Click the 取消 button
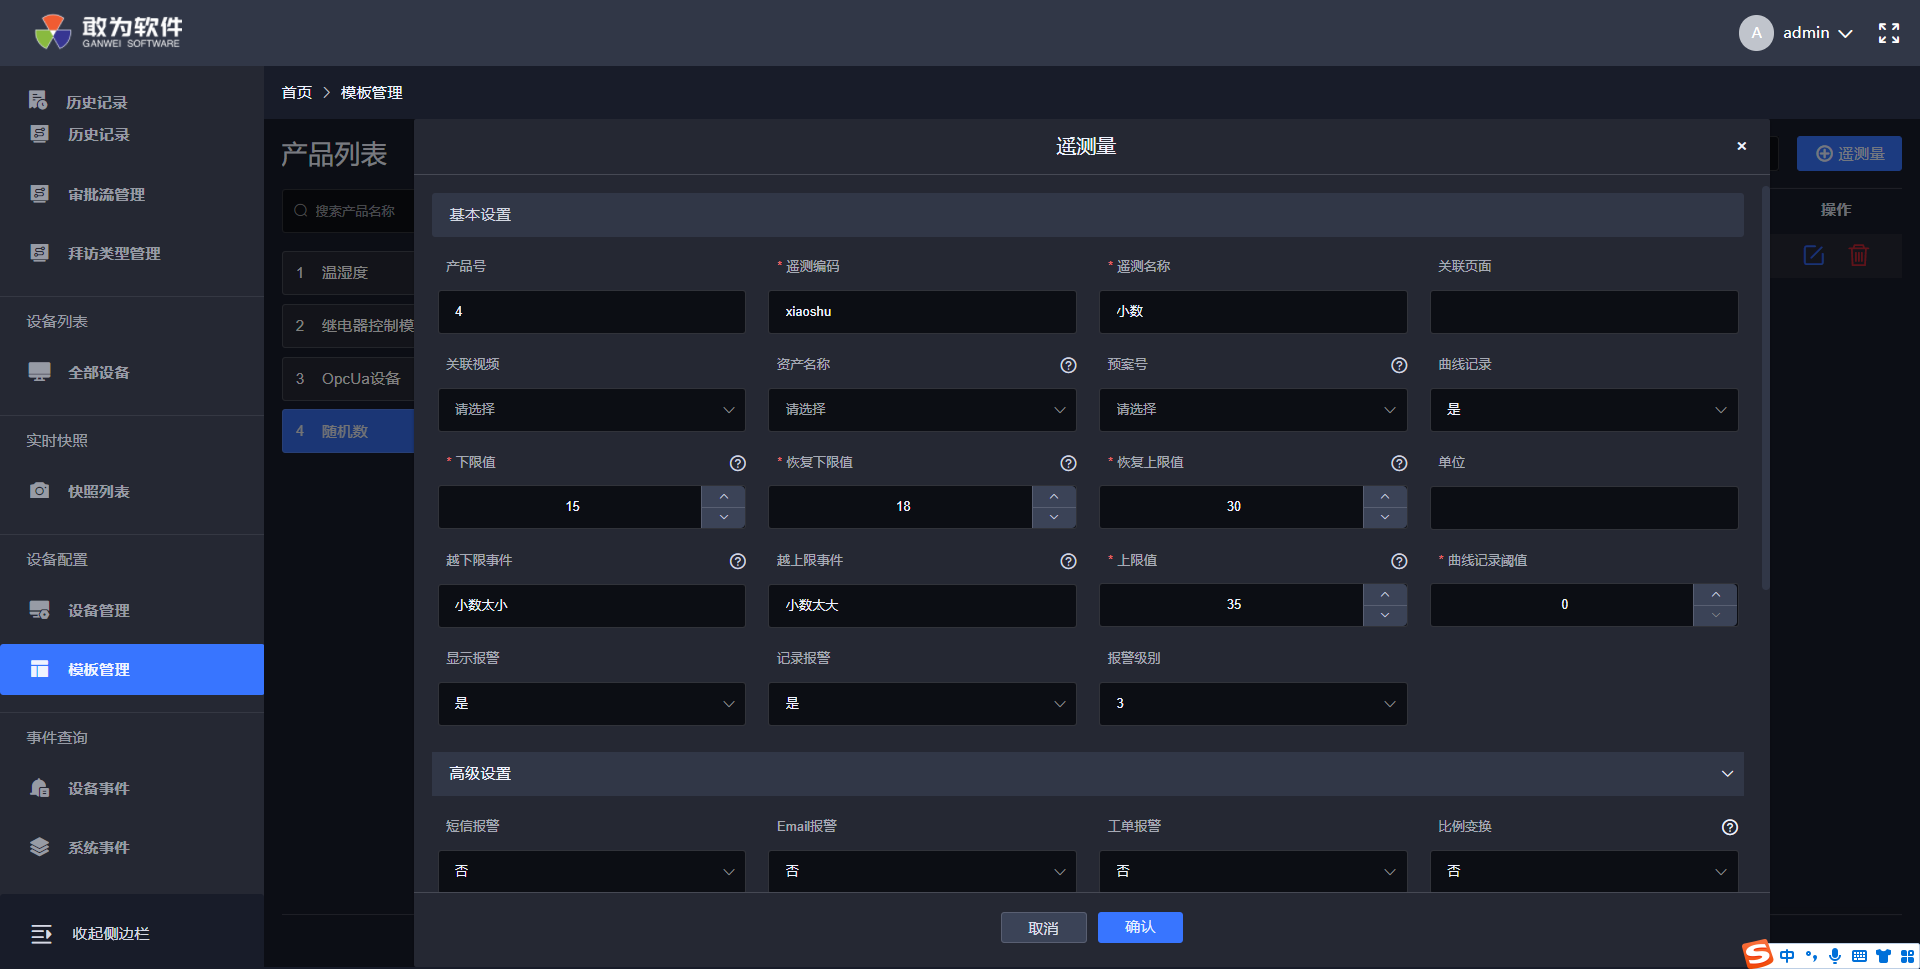 point(1043,928)
